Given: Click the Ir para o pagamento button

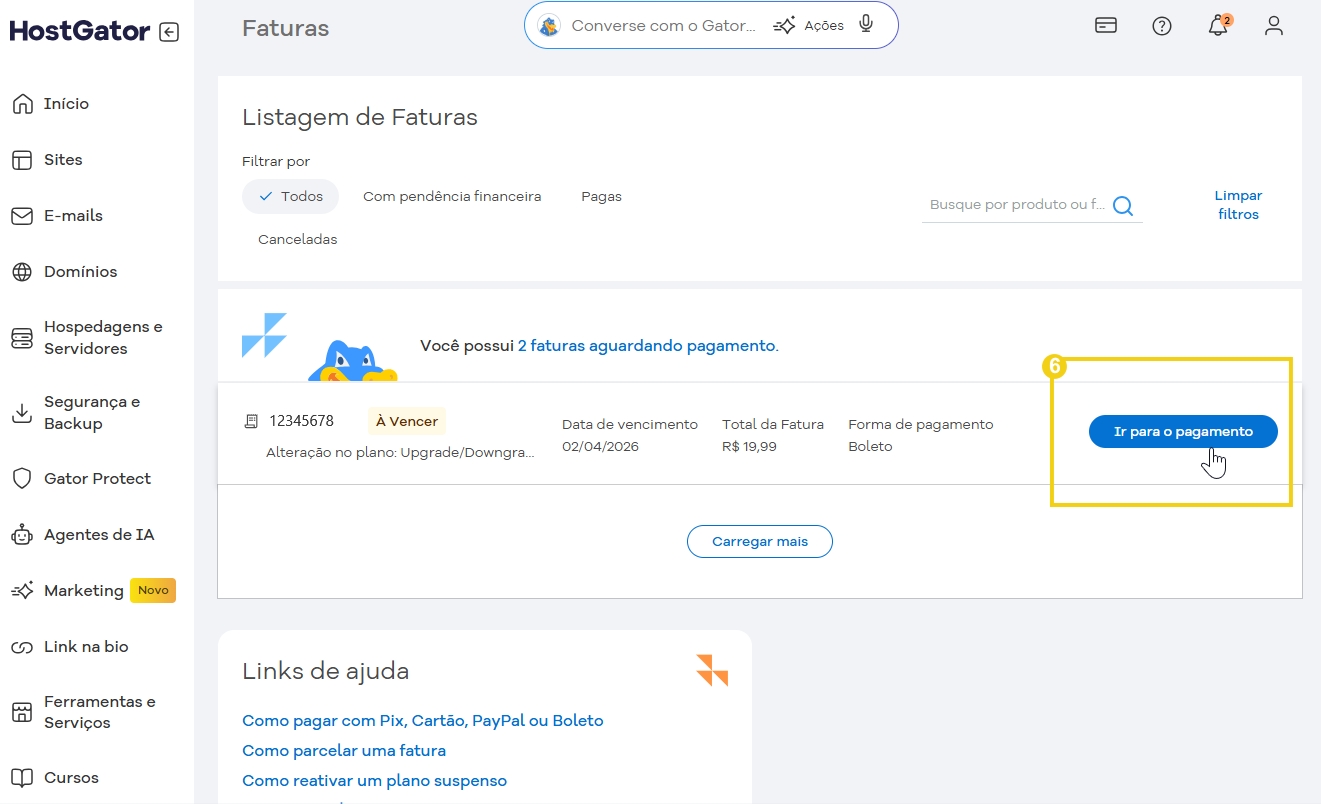Looking at the screenshot, I should click(x=1182, y=431).
